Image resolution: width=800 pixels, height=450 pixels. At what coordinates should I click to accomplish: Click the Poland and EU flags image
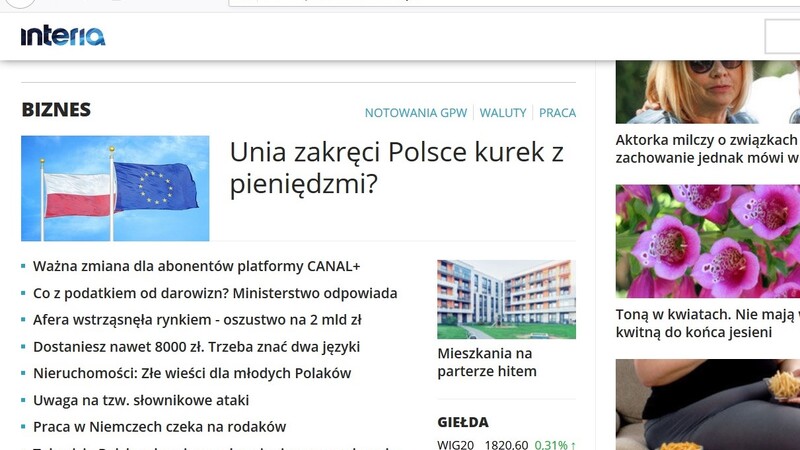pyautogui.click(x=115, y=188)
